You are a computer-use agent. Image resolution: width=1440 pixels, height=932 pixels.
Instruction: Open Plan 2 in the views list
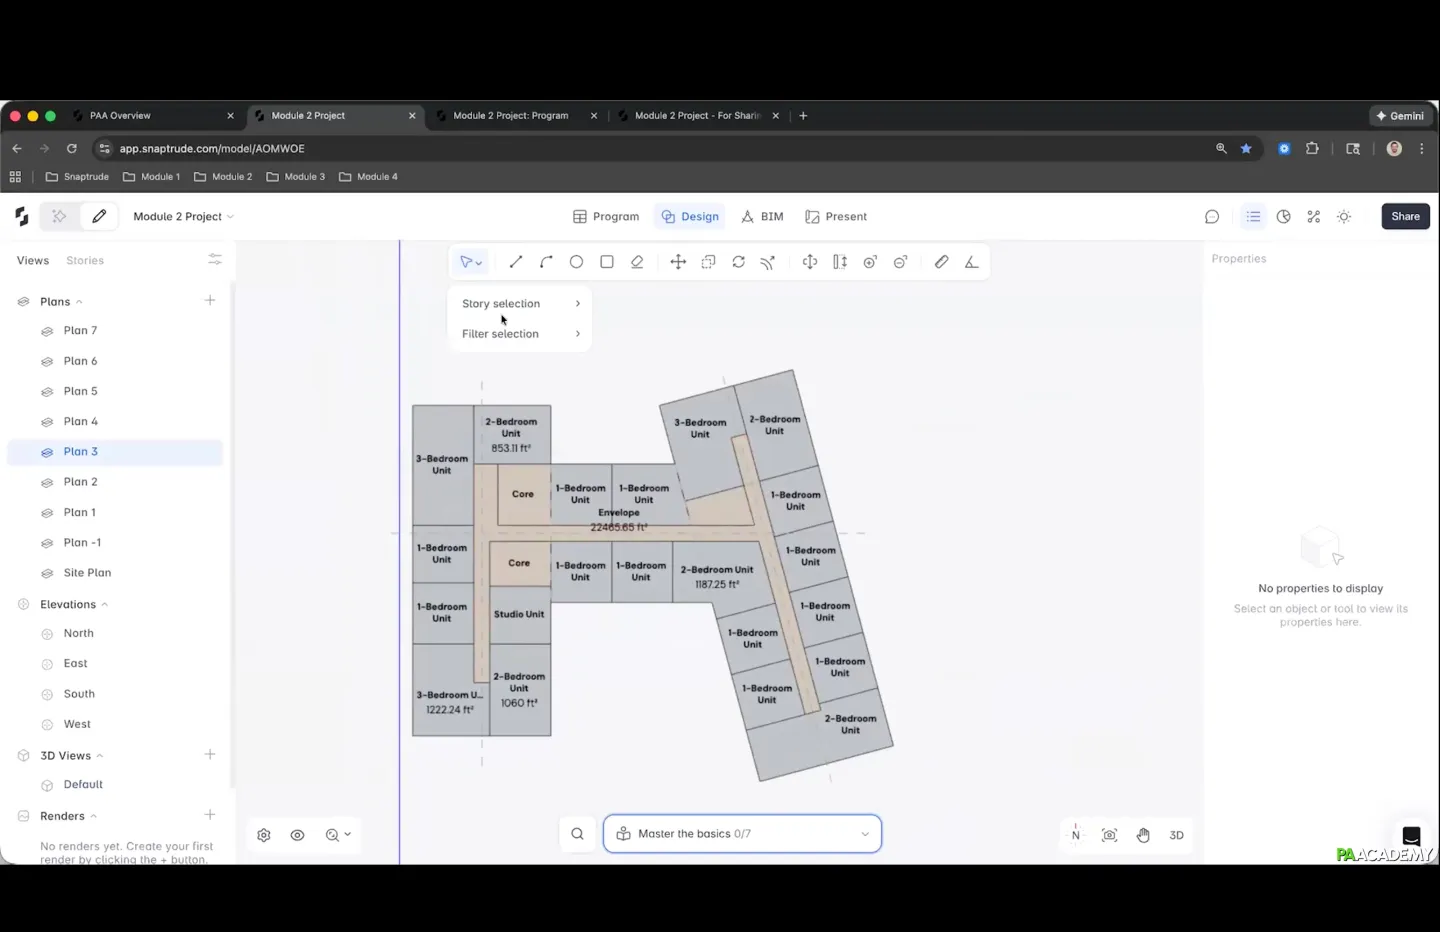[81, 482]
